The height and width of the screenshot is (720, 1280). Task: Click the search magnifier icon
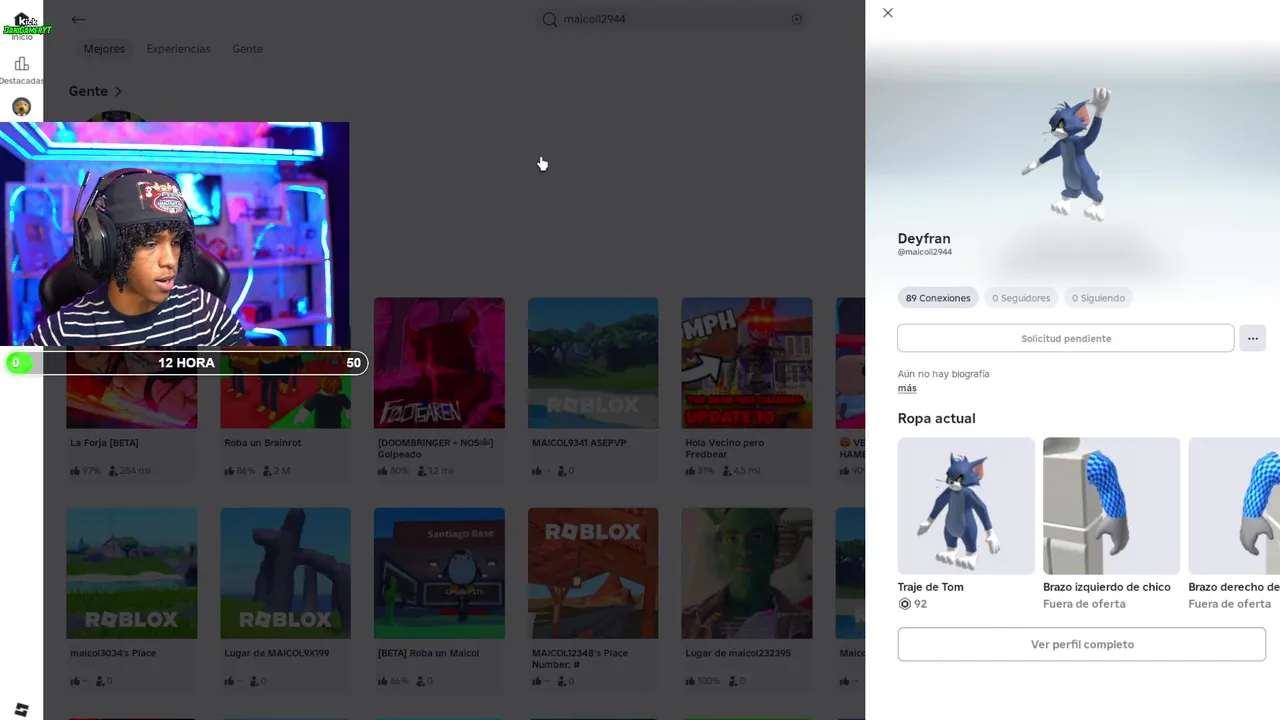tap(550, 19)
